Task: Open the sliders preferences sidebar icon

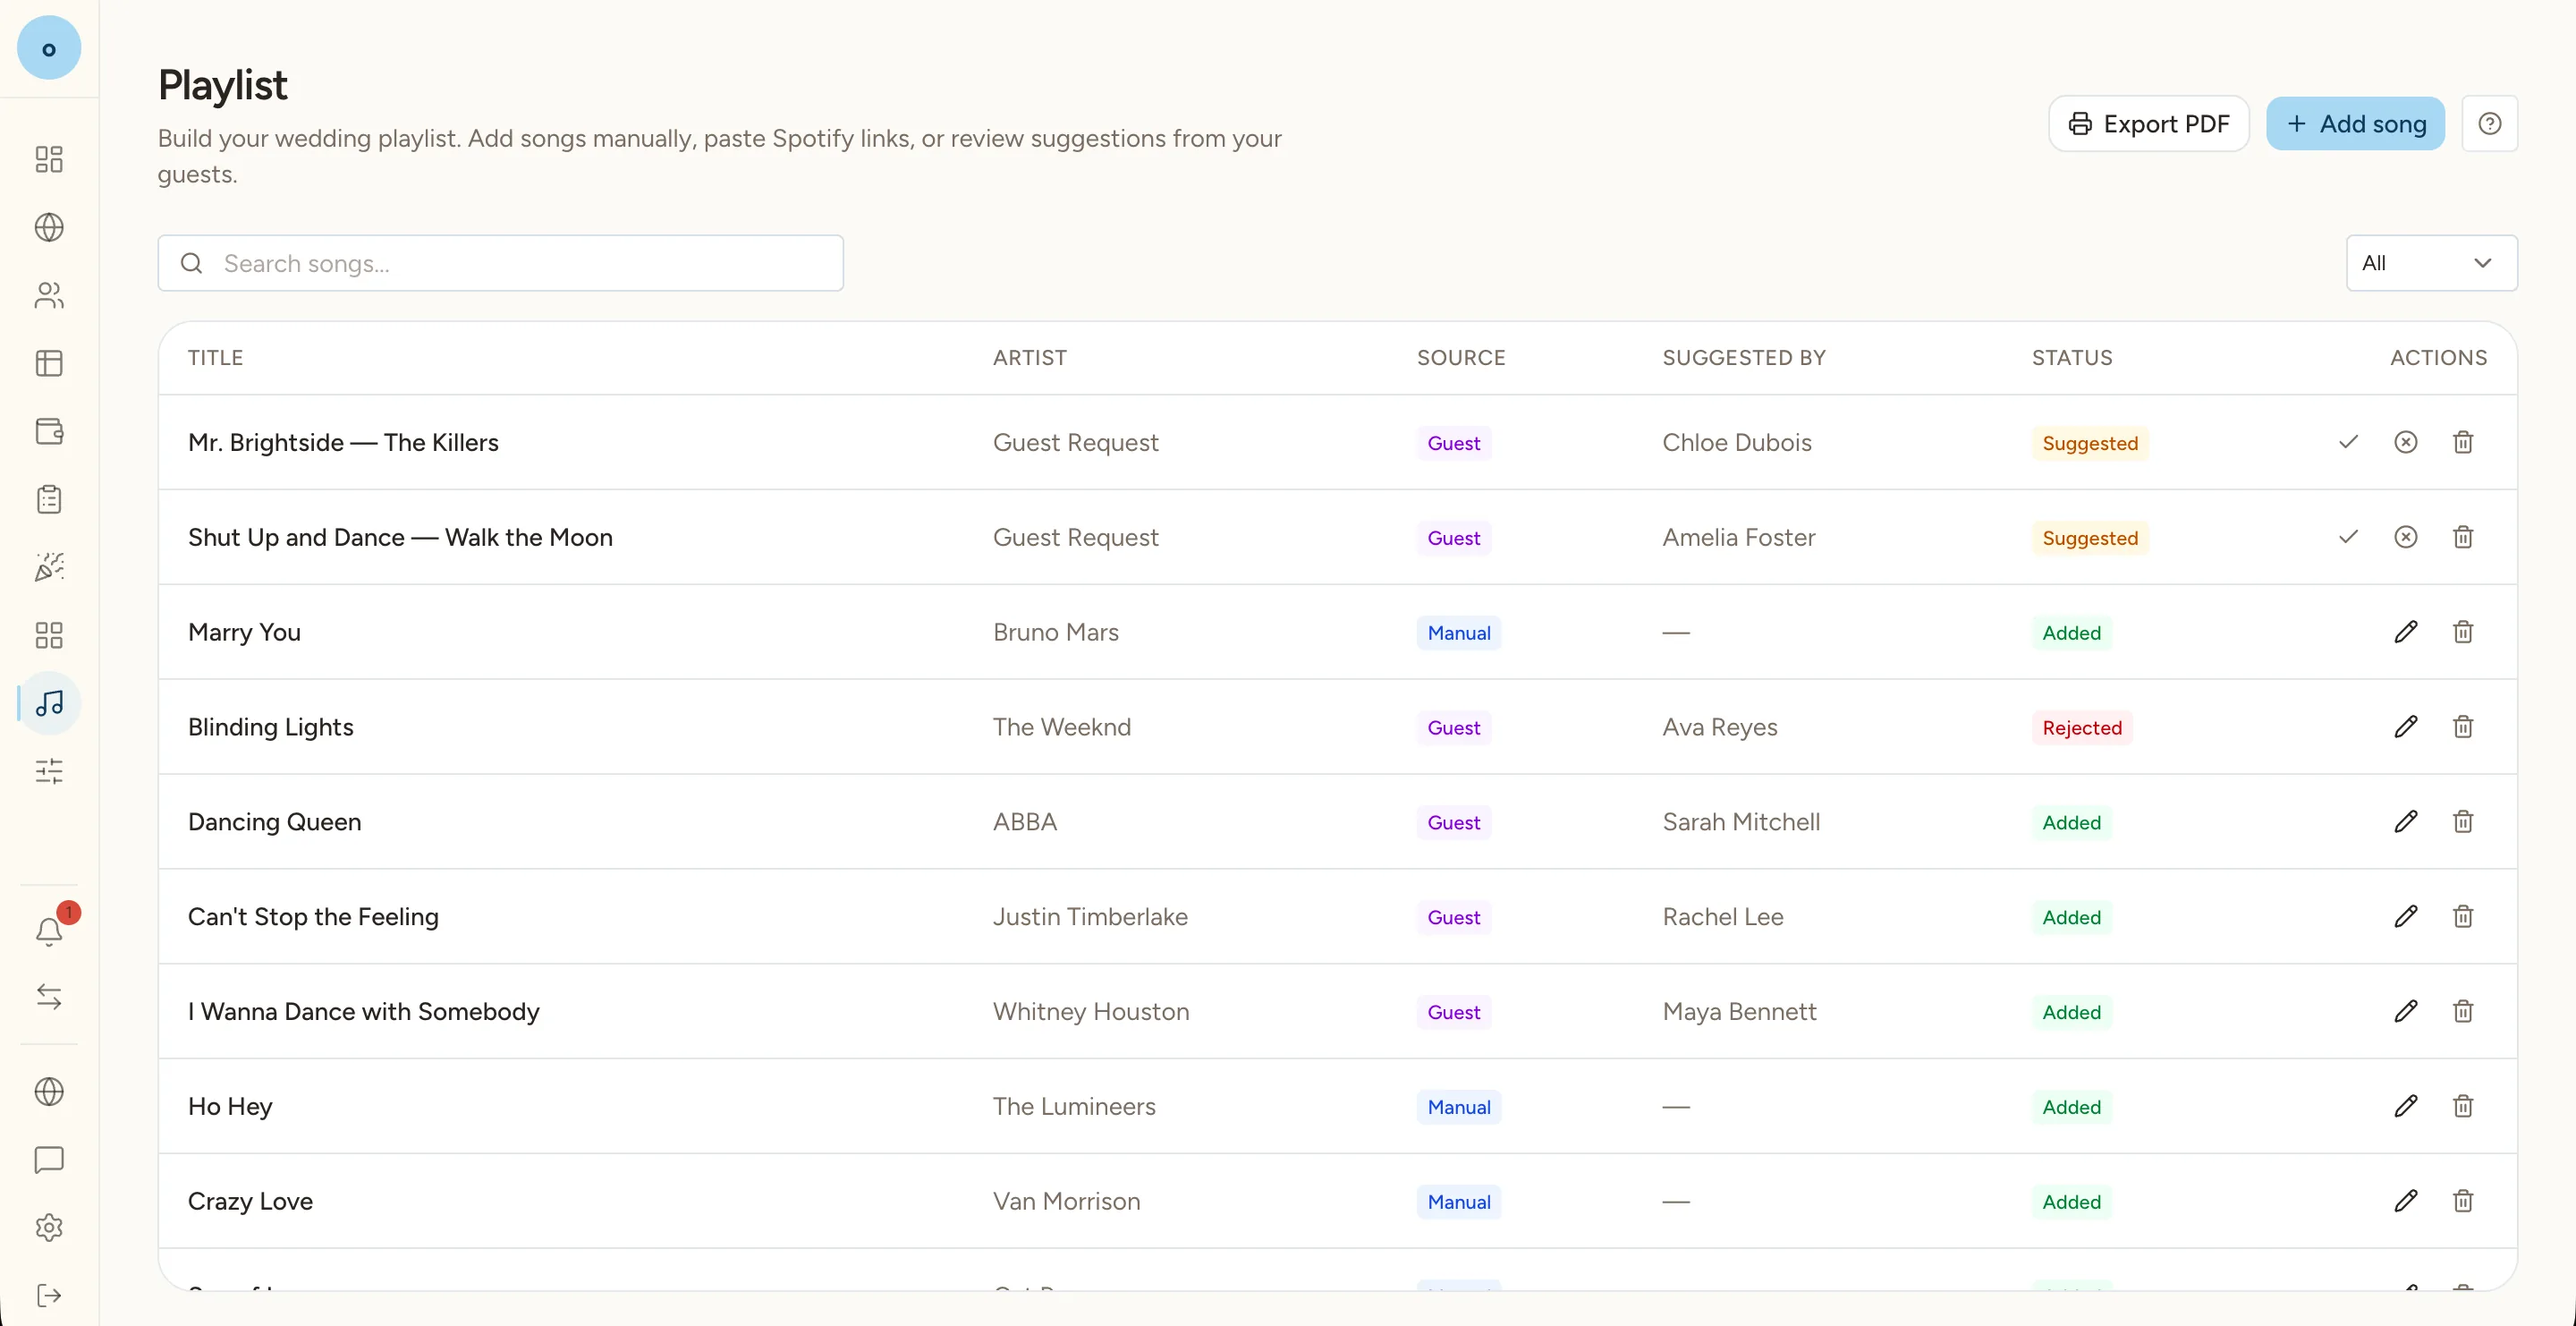Action: point(49,771)
